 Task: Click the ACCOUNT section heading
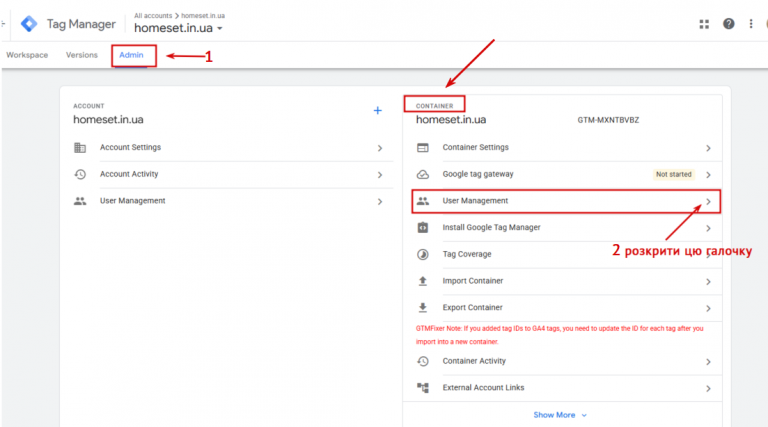click(89, 106)
